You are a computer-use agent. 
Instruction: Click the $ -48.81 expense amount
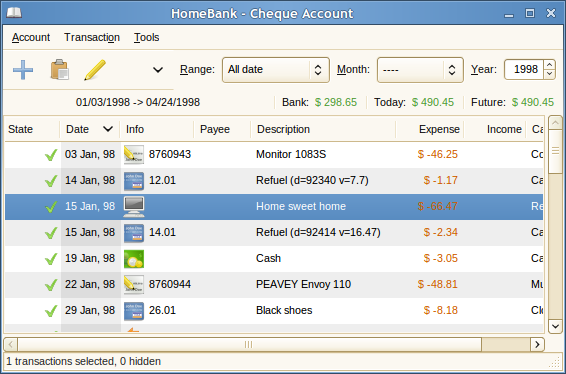point(437,284)
